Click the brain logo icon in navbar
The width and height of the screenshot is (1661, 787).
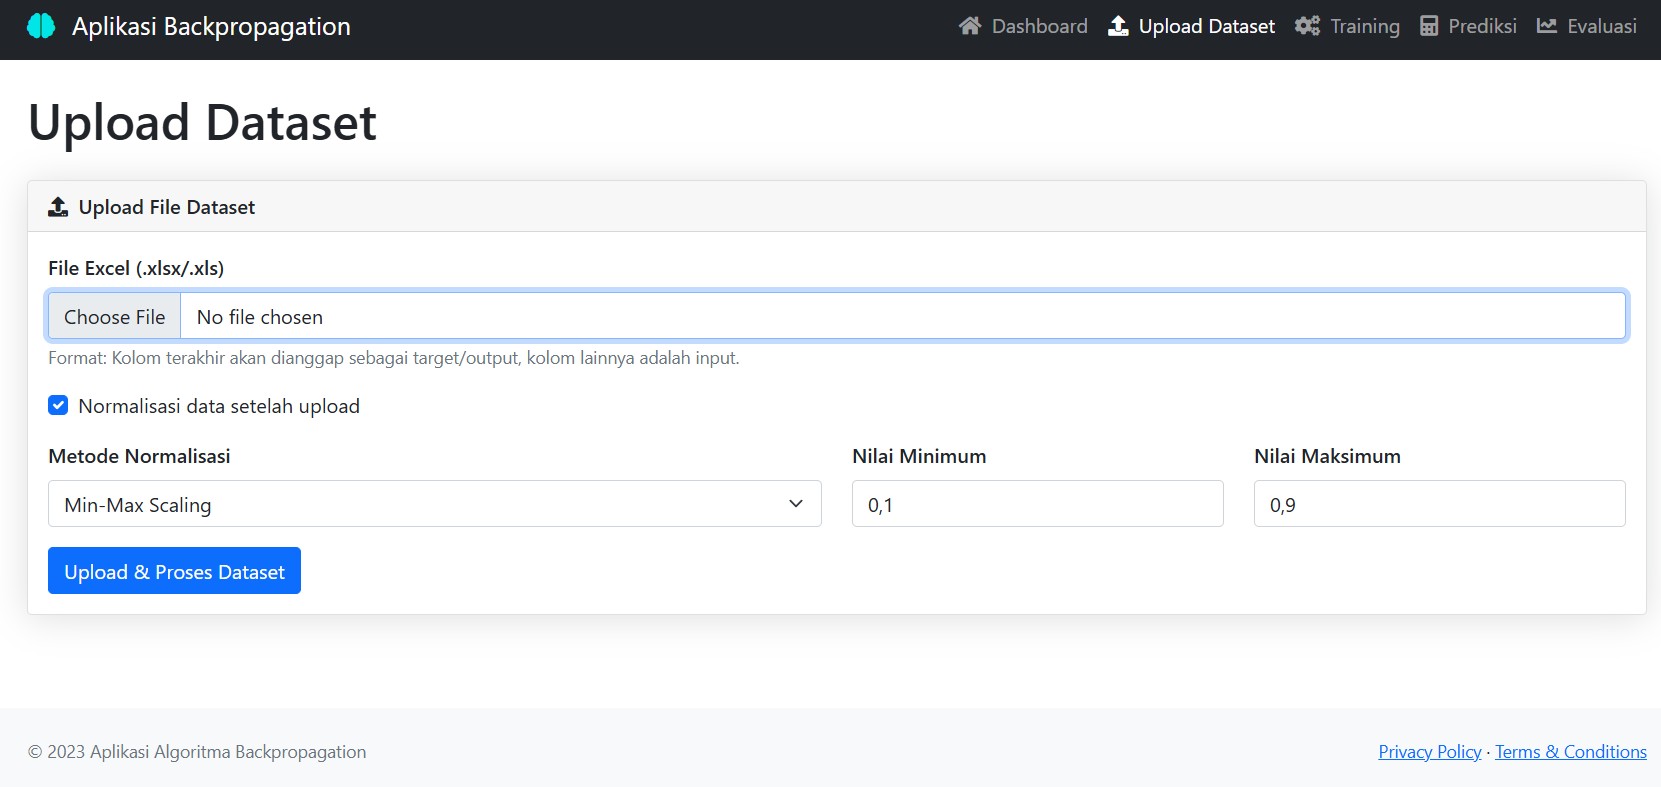(41, 26)
